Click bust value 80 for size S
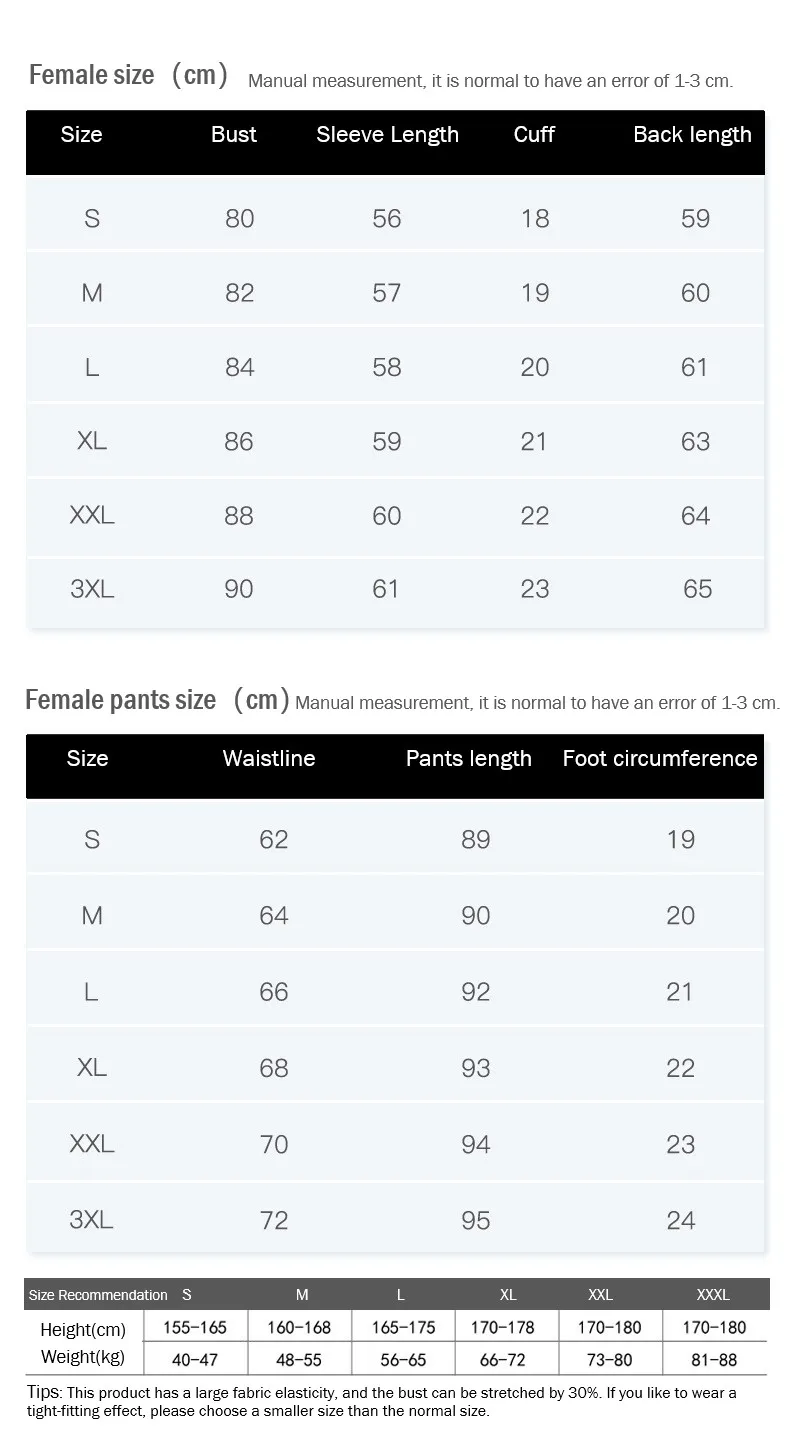790x1442 pixels. tap(240, 219)
